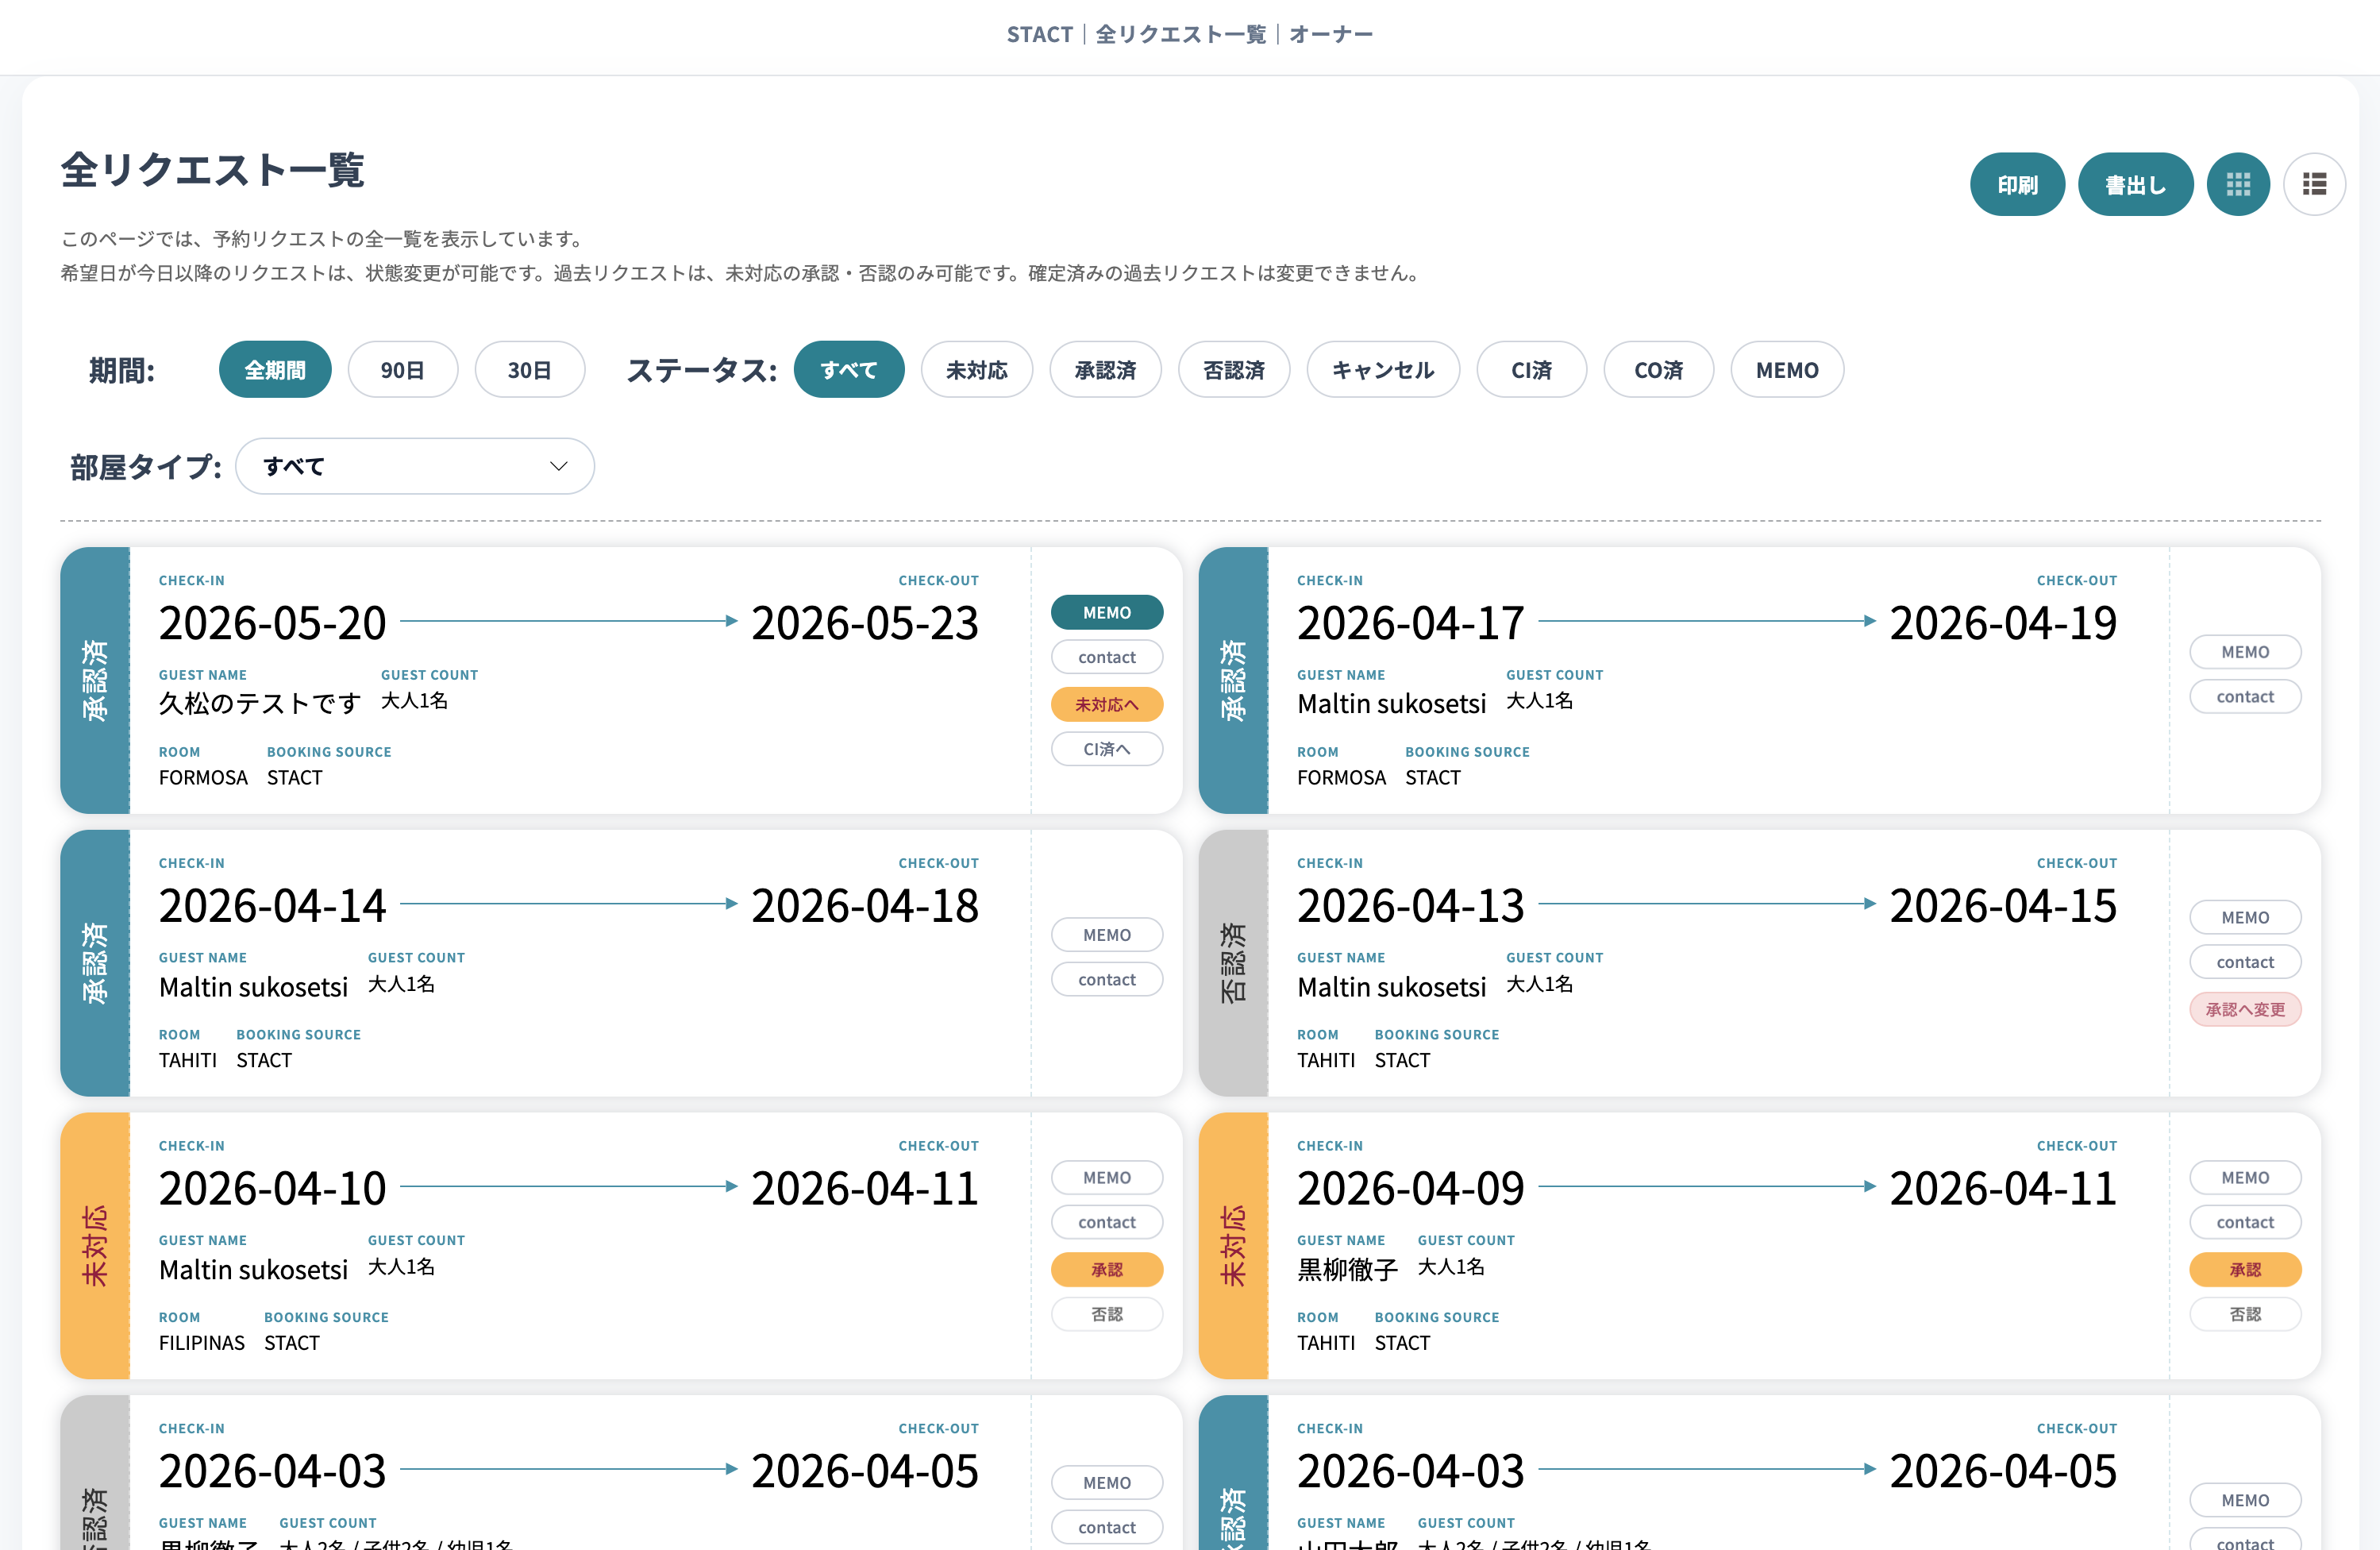Click 承認済 status strip on 2026-05-20 card
Image resolution: width=2380 pixels, height=1550 pixels.
click(95, 680)
